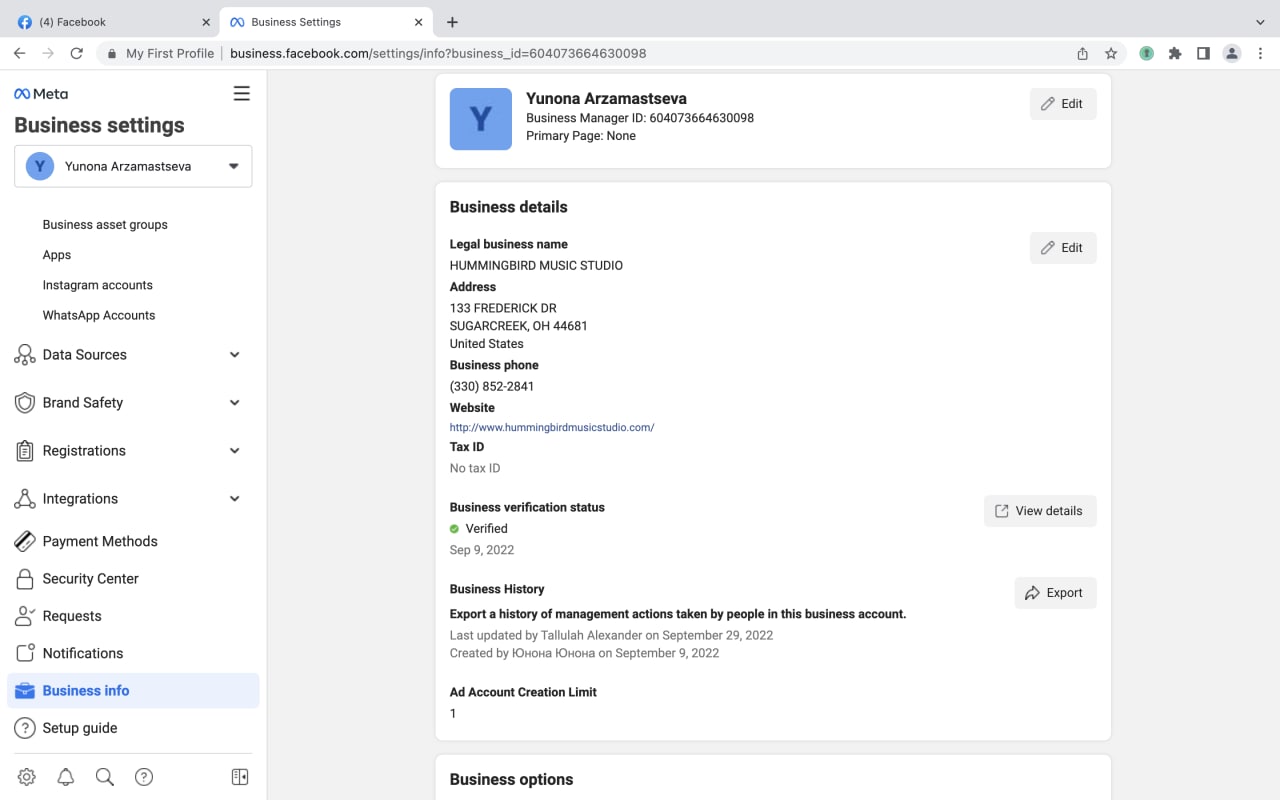The width and height of the screenshot is (1280, 800).
Task: Open a new browser tab
Action: (x=452, y=22)
